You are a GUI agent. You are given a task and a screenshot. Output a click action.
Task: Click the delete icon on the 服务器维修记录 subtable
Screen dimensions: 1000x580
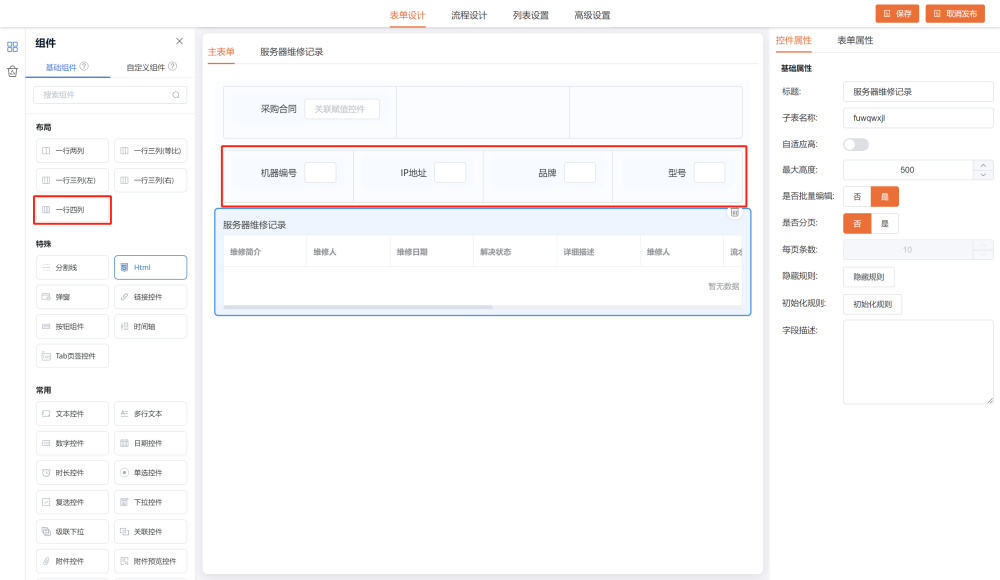[734, 212]
